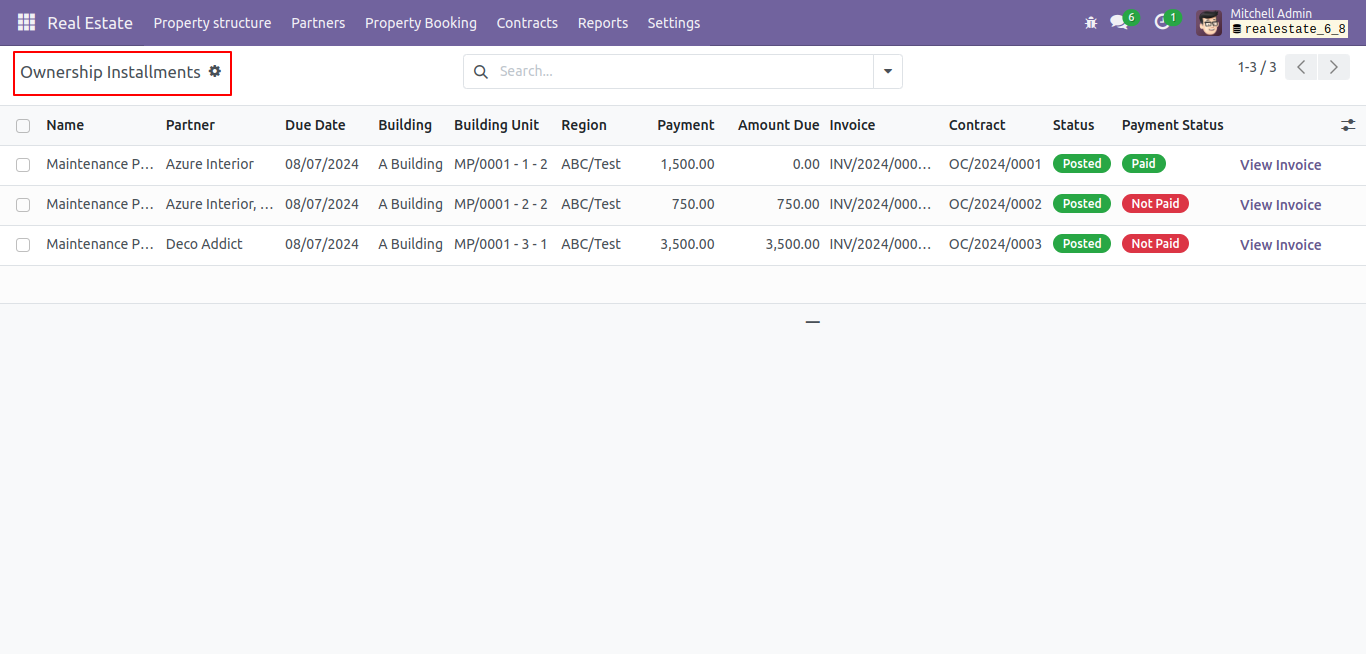Open the Settings menu
1366x654 pixels.
tap(674, 23)
